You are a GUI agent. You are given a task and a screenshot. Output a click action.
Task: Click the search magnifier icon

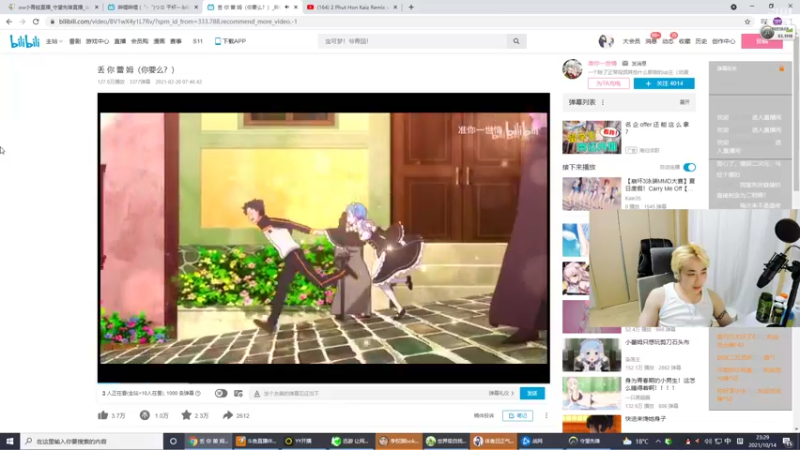point(516,41)
